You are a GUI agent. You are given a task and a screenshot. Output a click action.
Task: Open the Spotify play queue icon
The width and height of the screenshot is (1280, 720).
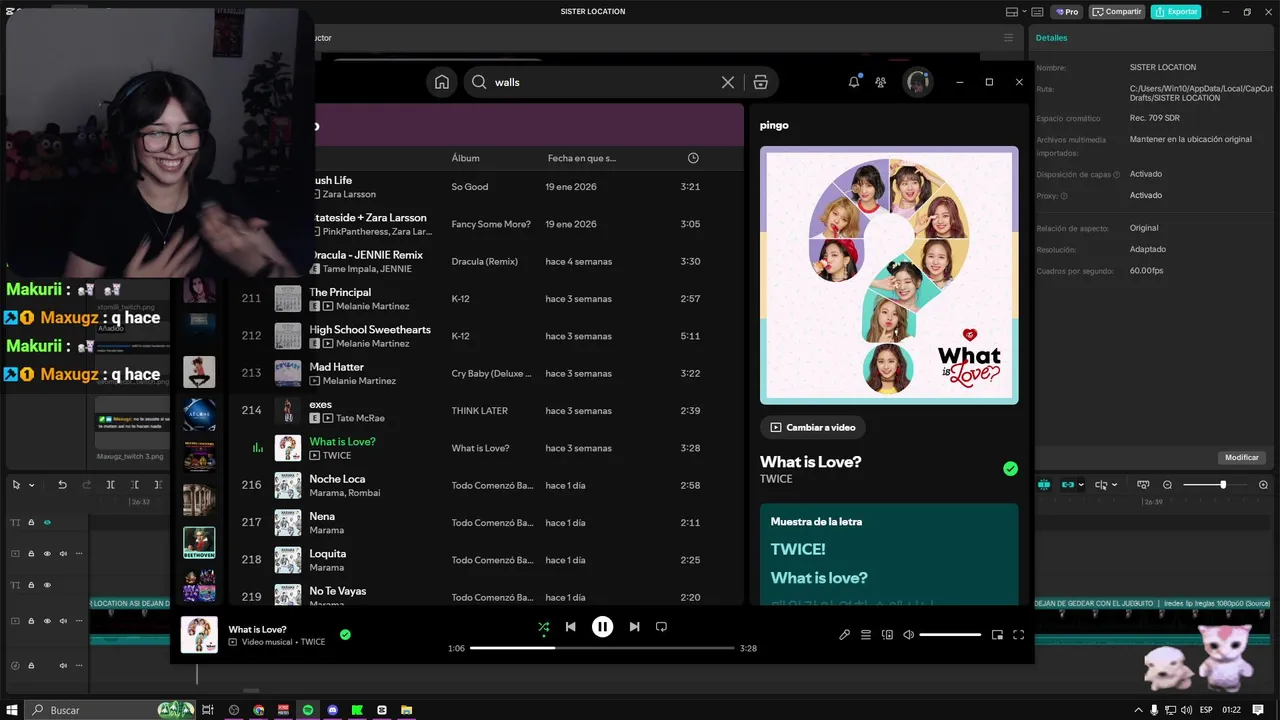pyautogui.click(x=866, y=634)
